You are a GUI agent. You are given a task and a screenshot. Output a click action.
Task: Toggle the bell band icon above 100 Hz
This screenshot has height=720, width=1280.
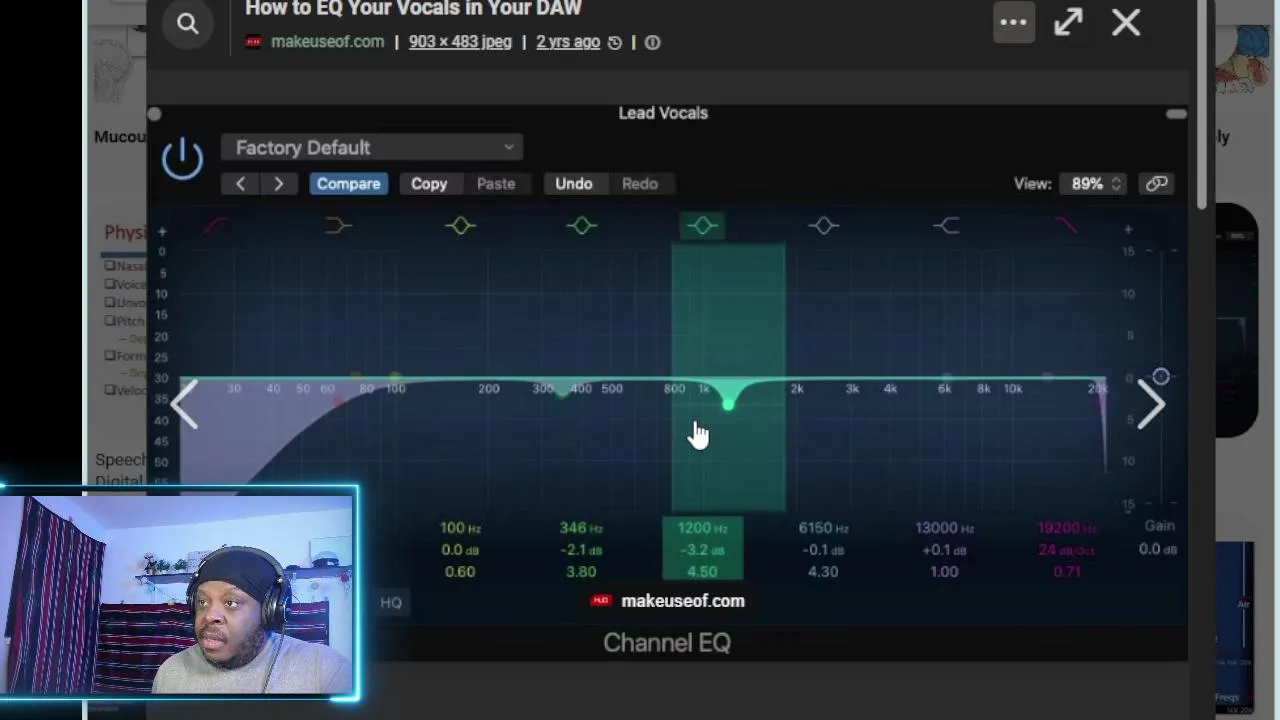[460, 226]
